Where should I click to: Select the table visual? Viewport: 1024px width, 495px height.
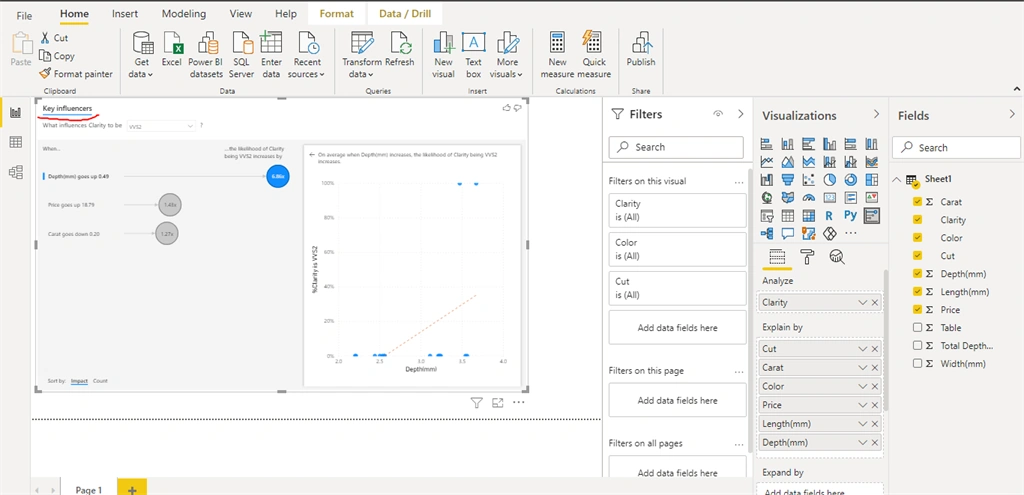point(788,215)
